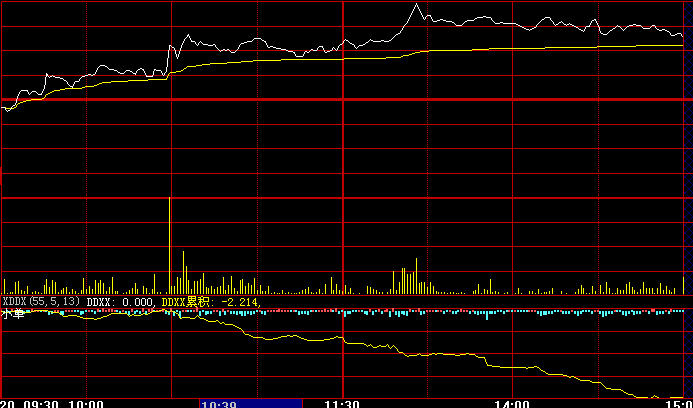Click the tallest yellow volume bar
The image size is (693, 408).
(x=170, y=245)
